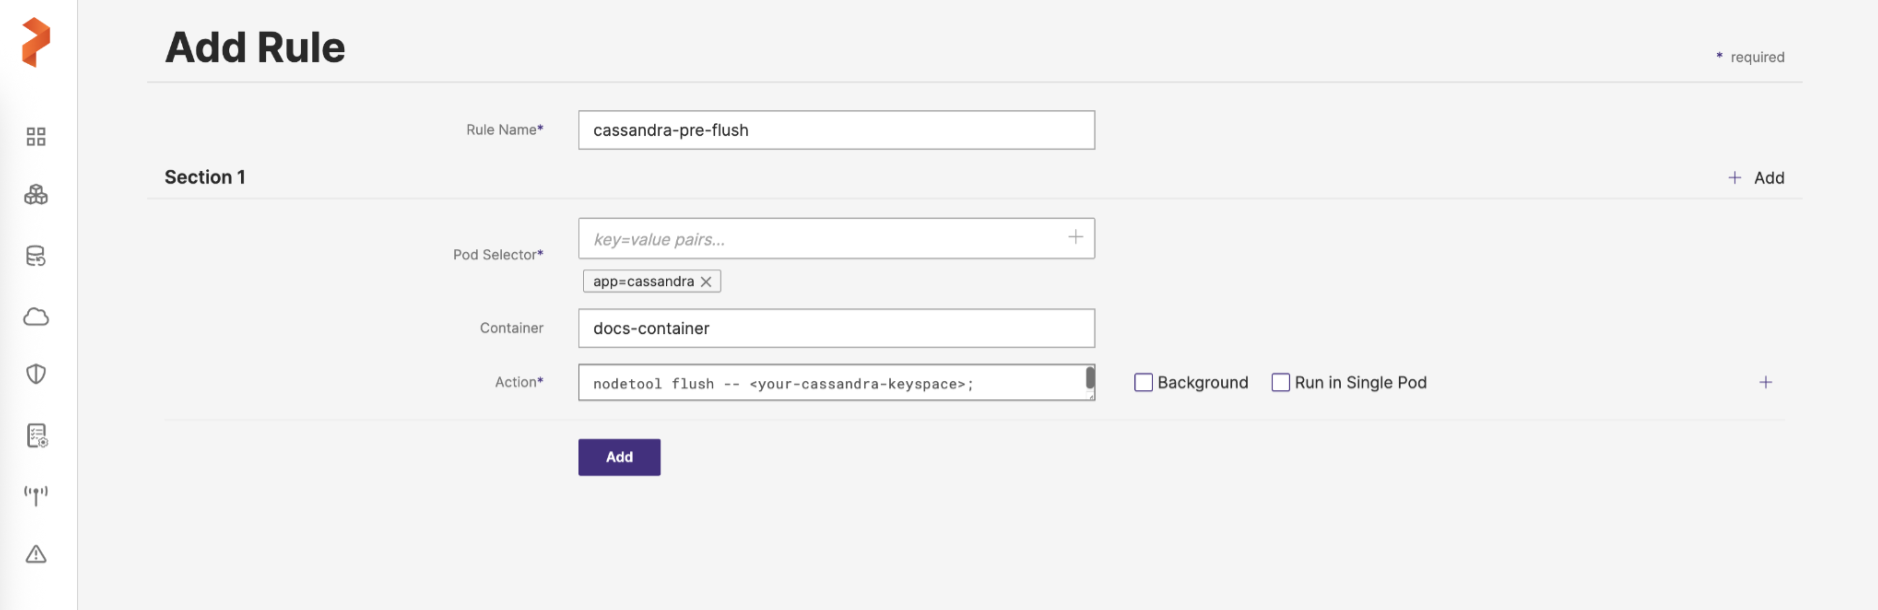1878x610 pixels.
Task: Remove the app=cassandra selector tag
Action: point(706,282)
